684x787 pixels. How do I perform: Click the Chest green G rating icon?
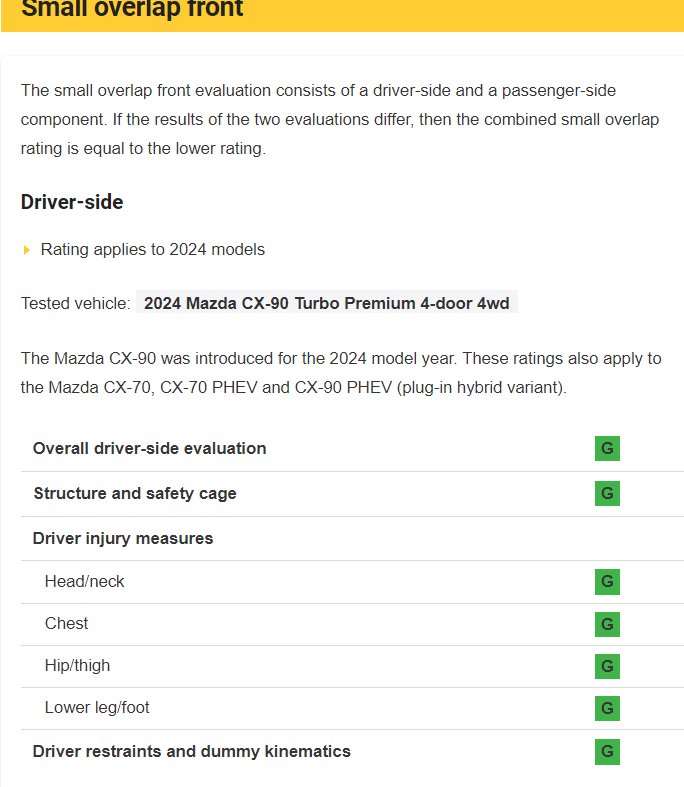[607, 624]
